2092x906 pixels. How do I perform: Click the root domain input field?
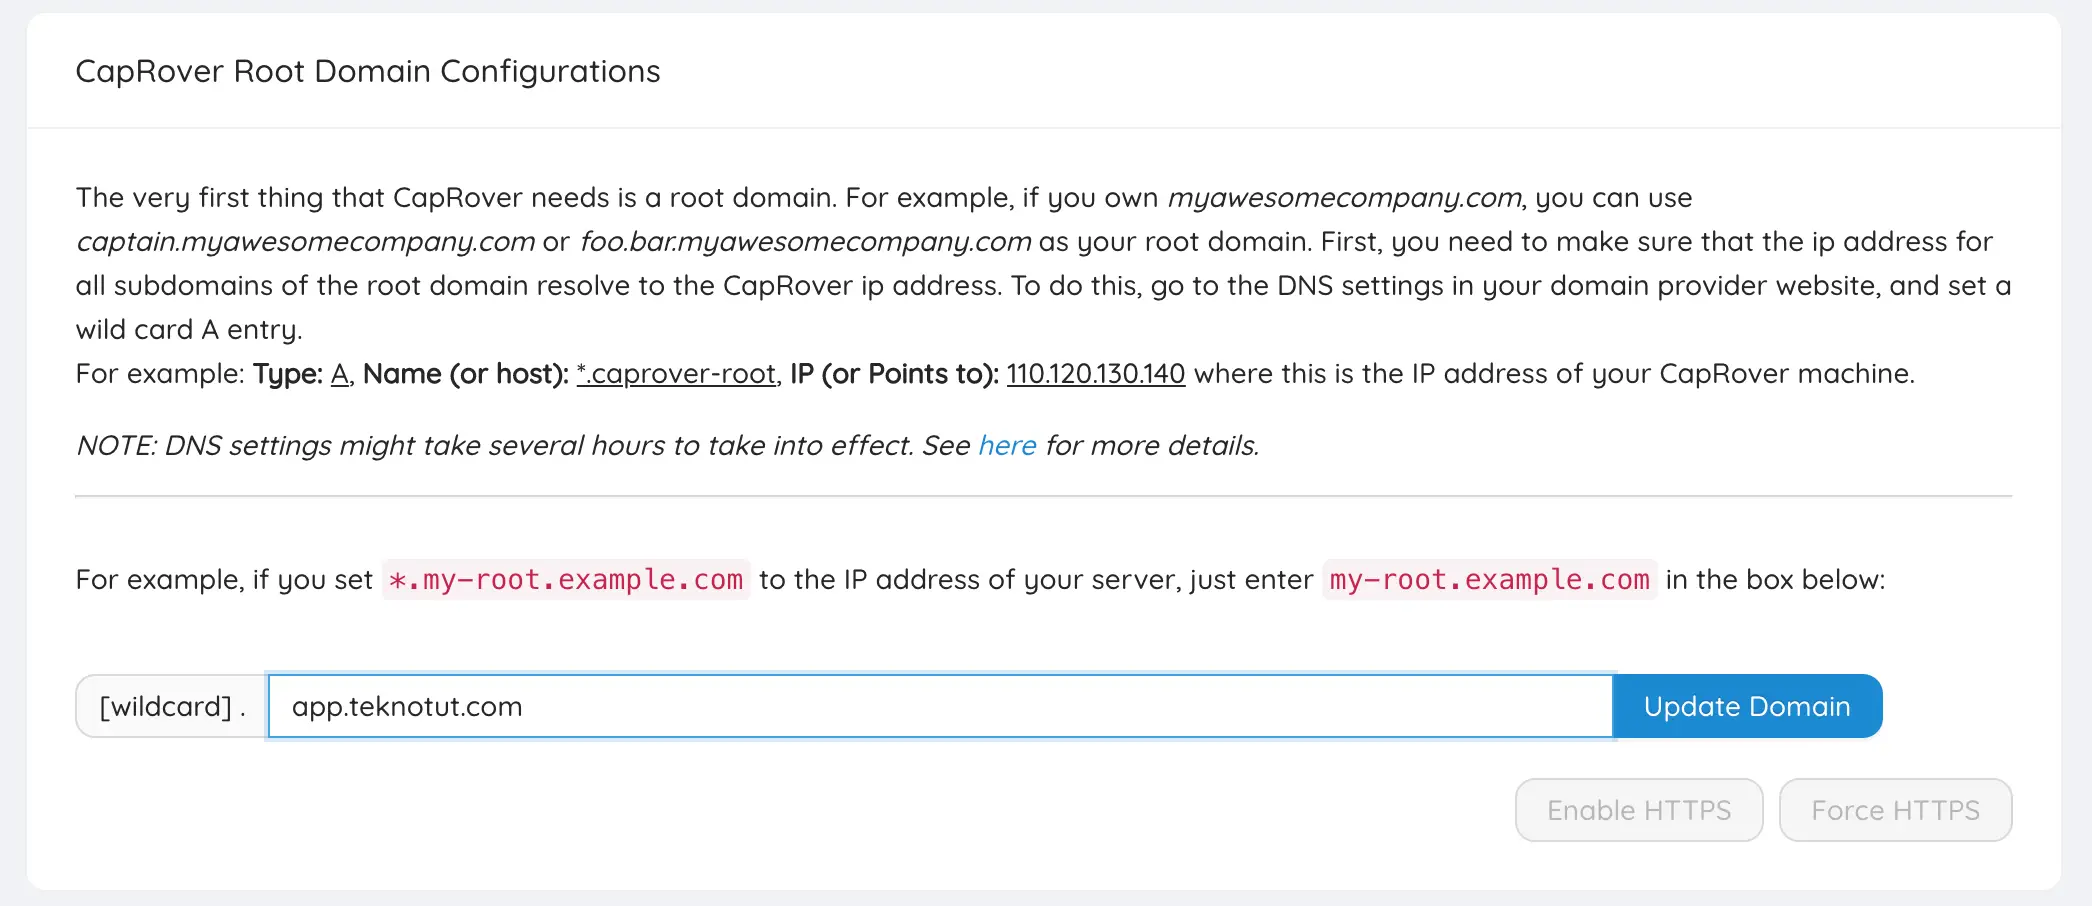pos(940,706)
